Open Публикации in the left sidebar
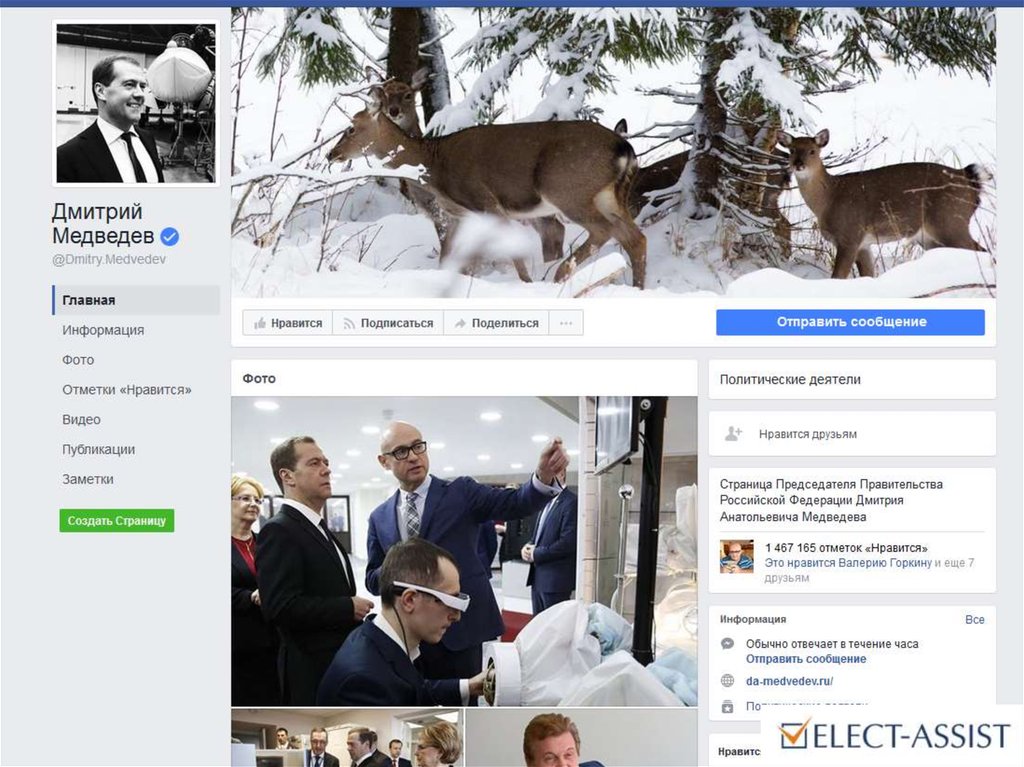 pyautogui.click(x=98, y=450)
